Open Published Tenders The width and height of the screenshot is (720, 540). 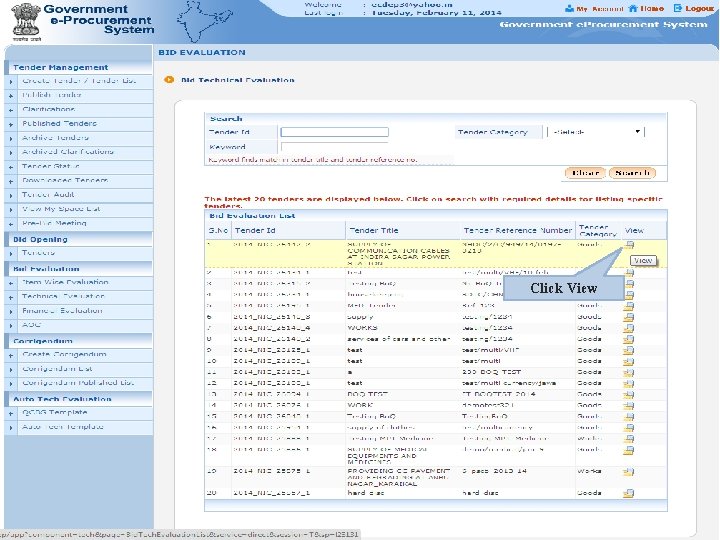(x=59, y=124)
